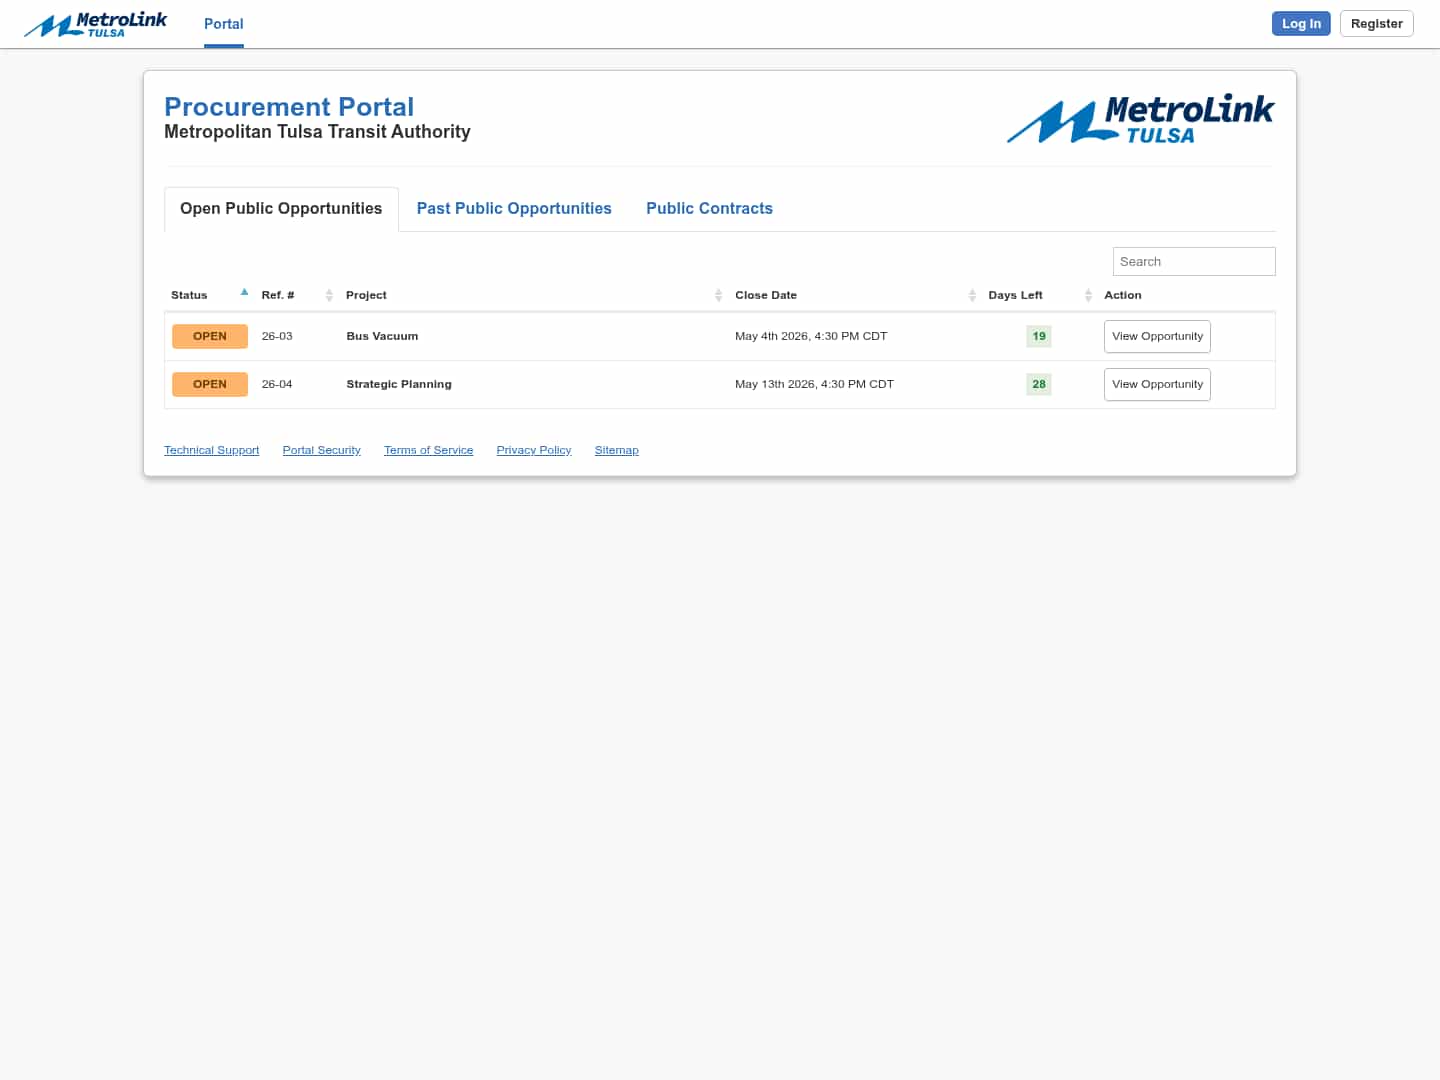
Task: Sort table by Status column arrow
Action: point(244,293)
